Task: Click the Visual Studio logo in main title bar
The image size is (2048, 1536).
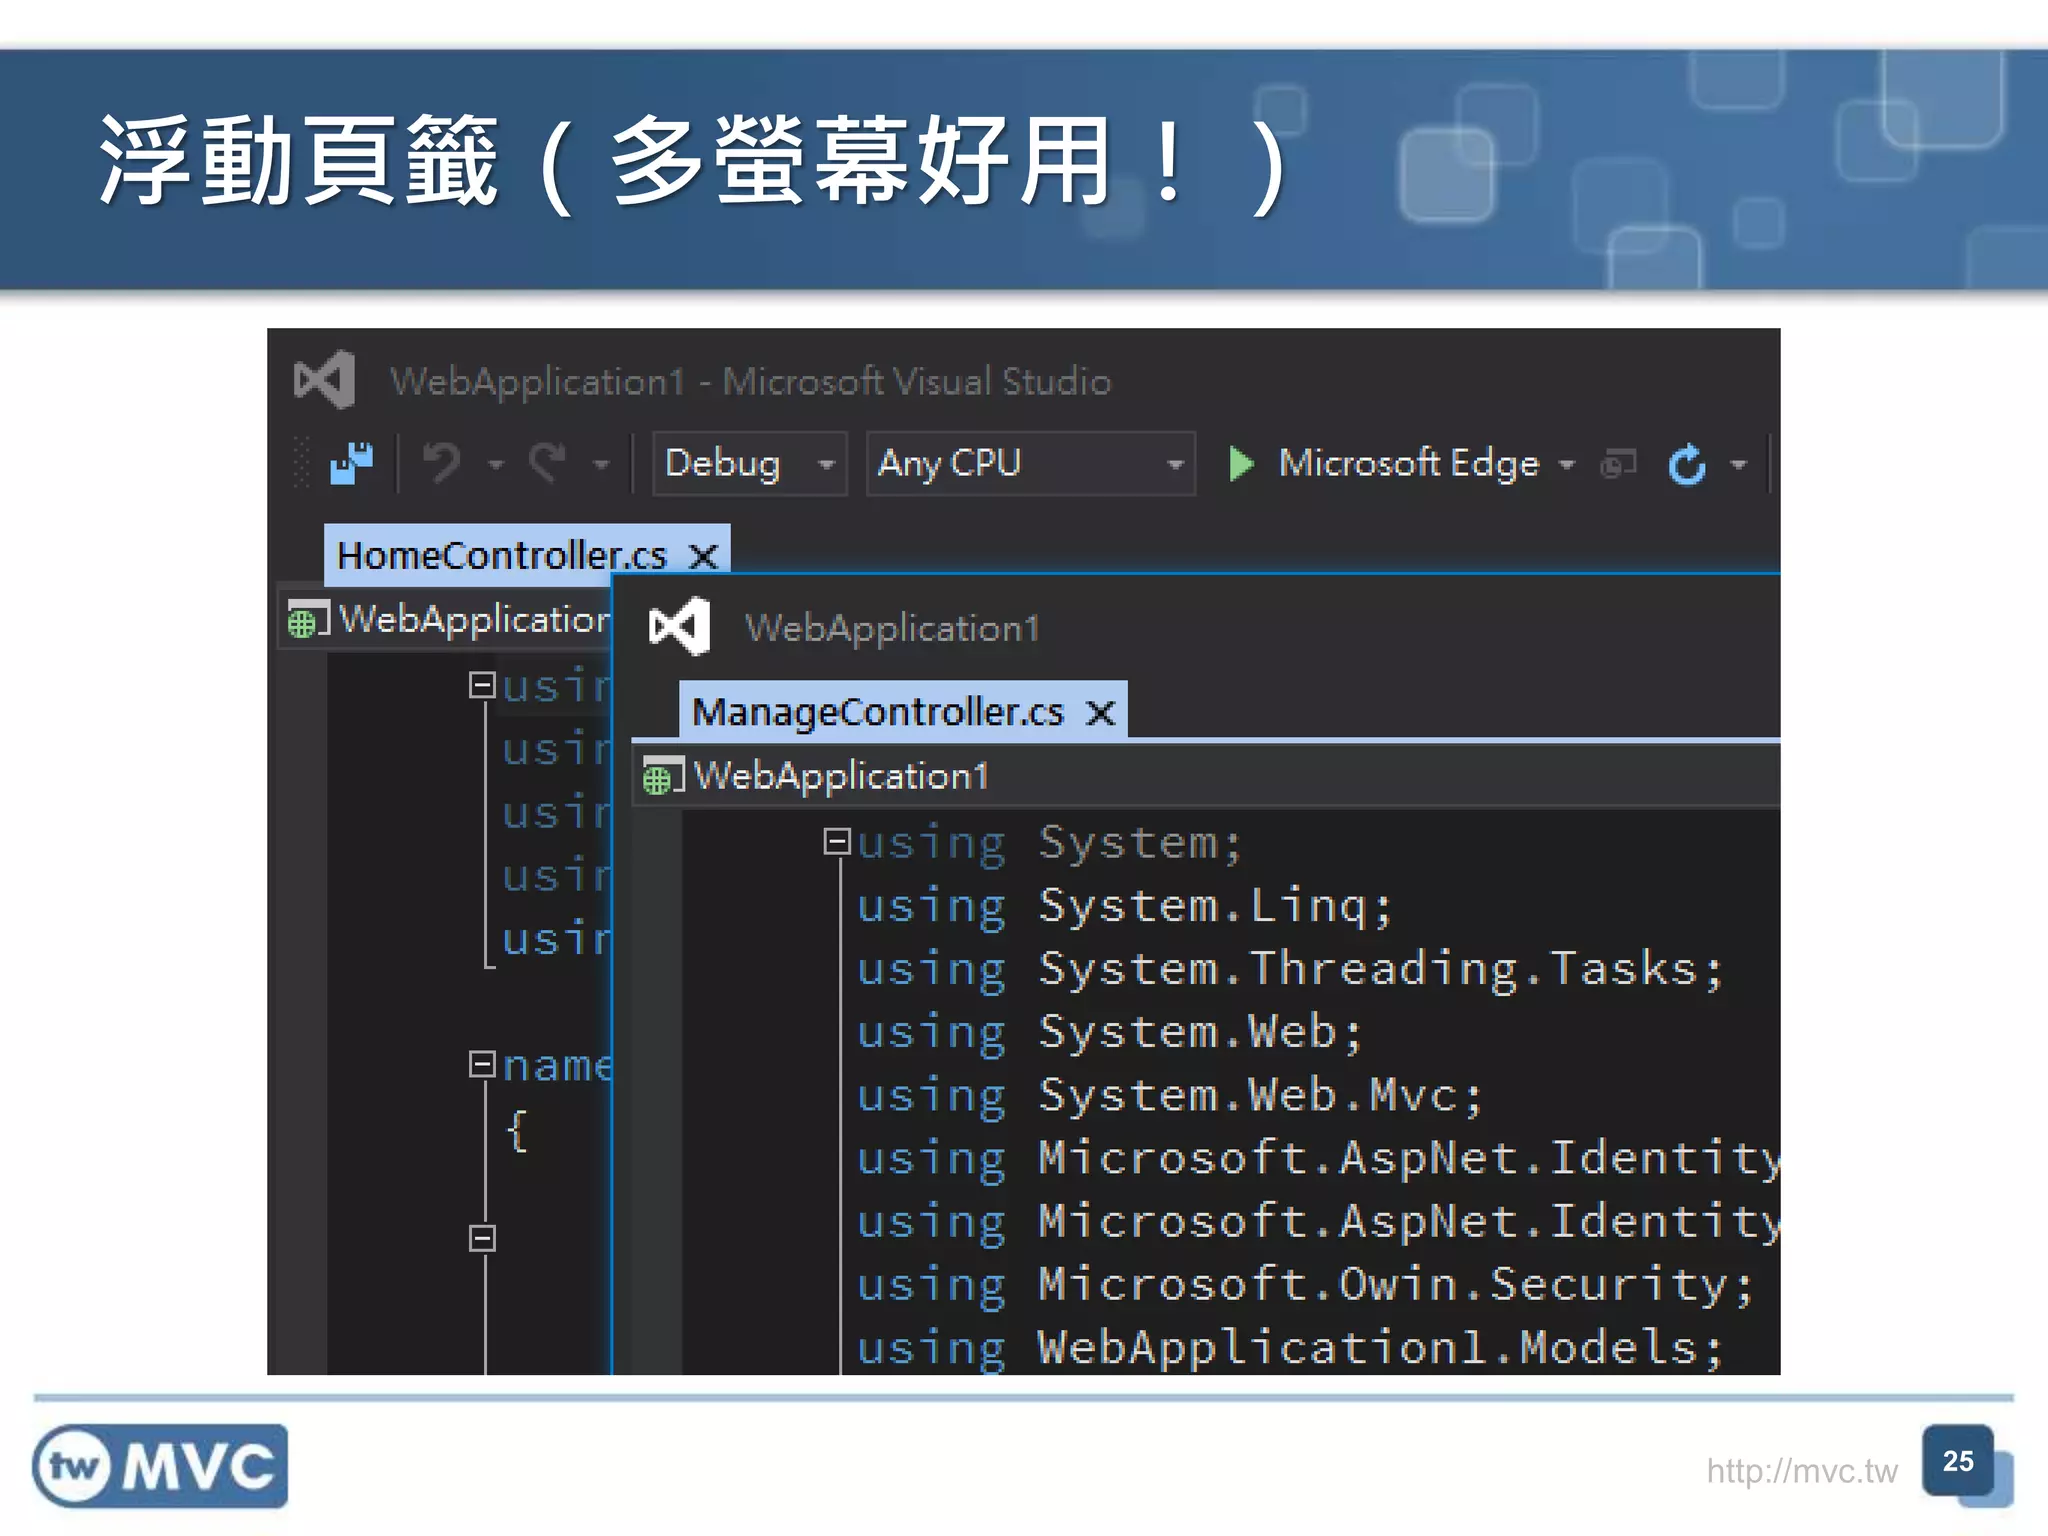Action: tap(324, 380)
